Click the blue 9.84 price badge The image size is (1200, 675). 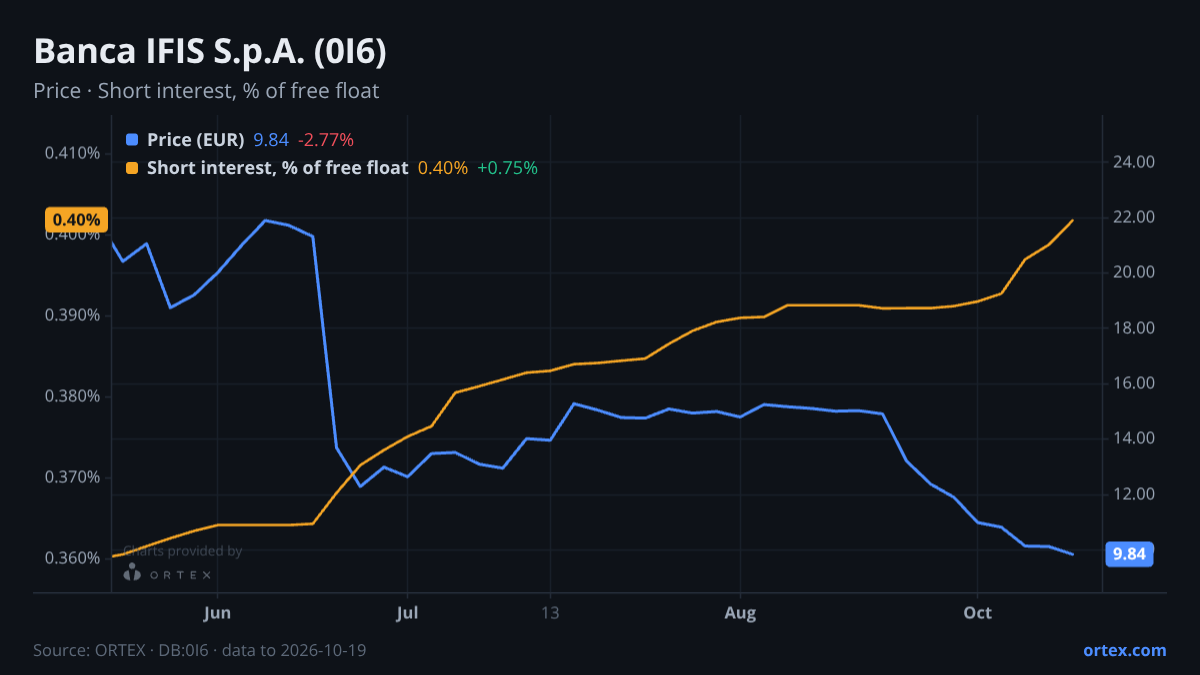click(x=1129, y=554)
